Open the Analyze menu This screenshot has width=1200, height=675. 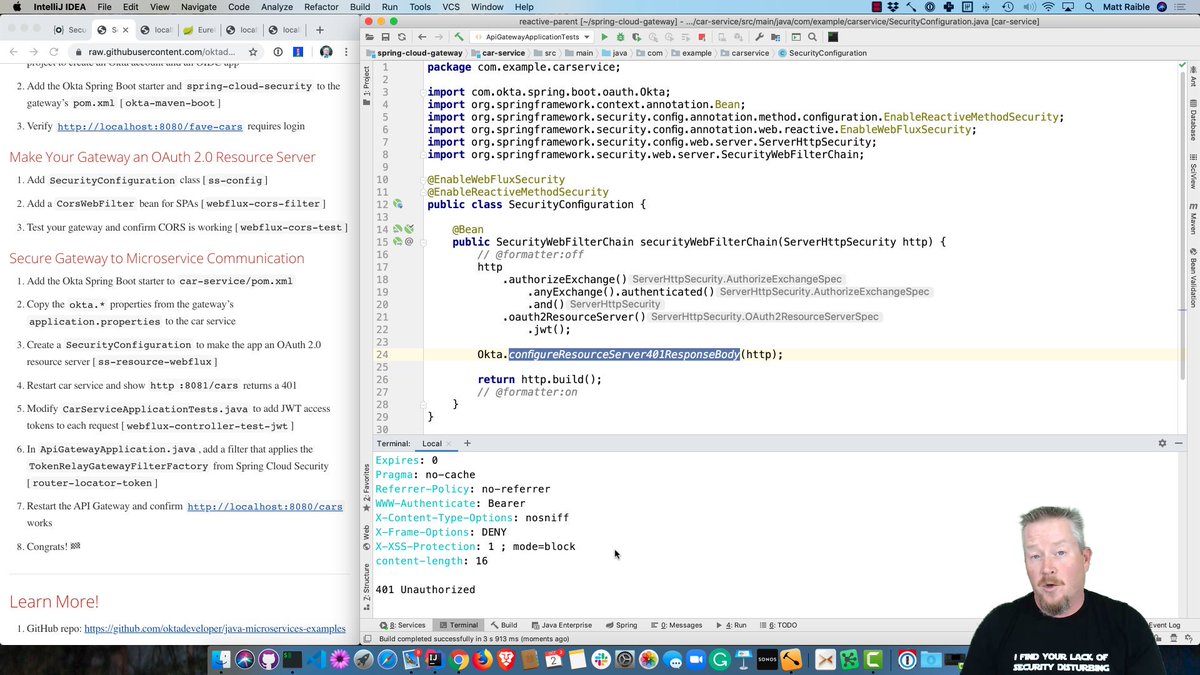[277, 6]
